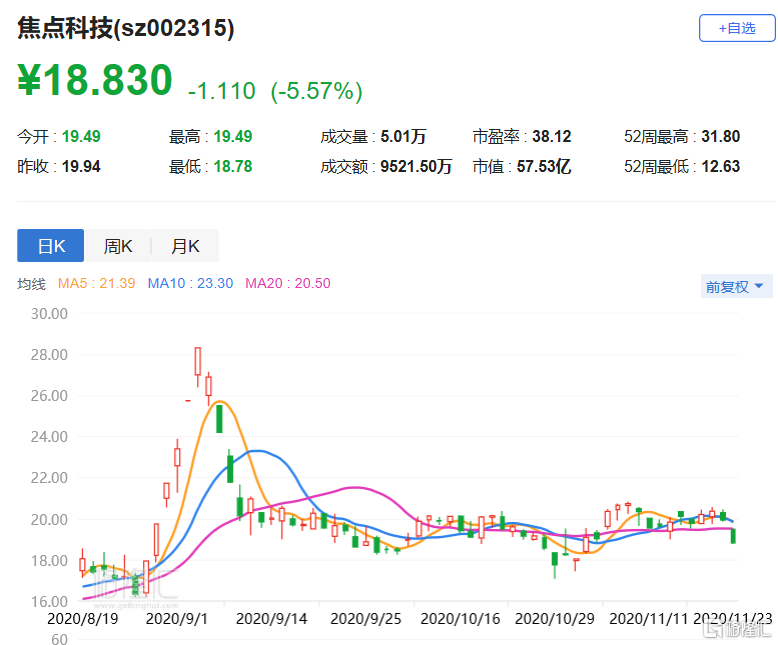The image size is (778, 645).
Task: Click the 今开 opening price value
Action: pyautogui.click(x=82, y=137)
